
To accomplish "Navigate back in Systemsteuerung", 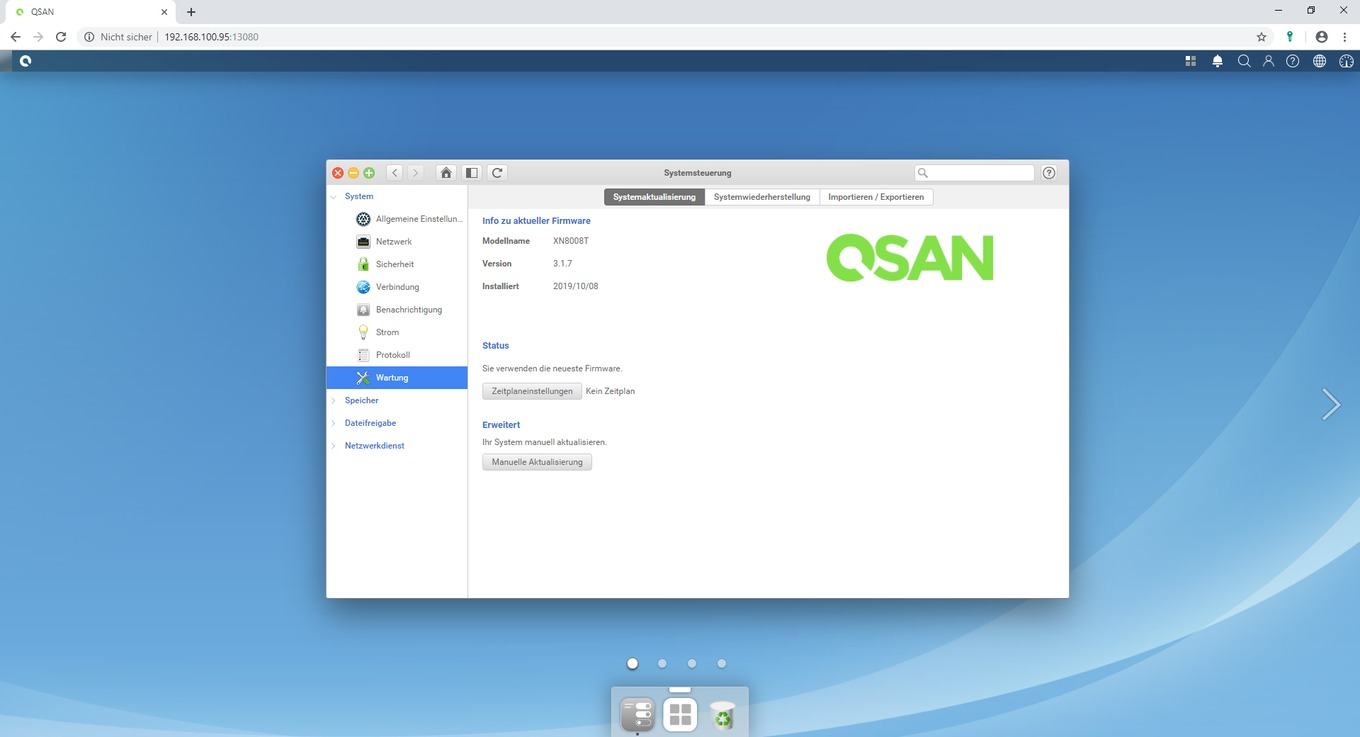I will coord(395,173).
